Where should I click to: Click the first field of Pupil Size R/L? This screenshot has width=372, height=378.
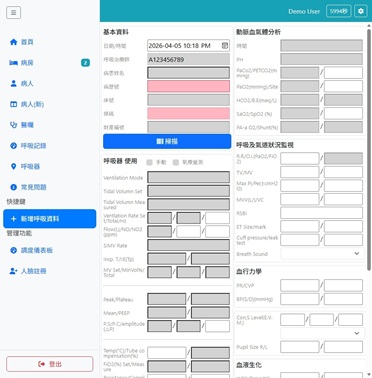point(300,347)
